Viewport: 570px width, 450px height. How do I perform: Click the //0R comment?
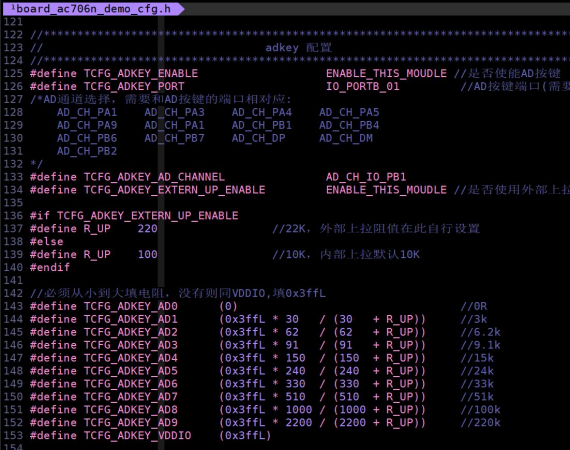(474, 306)
